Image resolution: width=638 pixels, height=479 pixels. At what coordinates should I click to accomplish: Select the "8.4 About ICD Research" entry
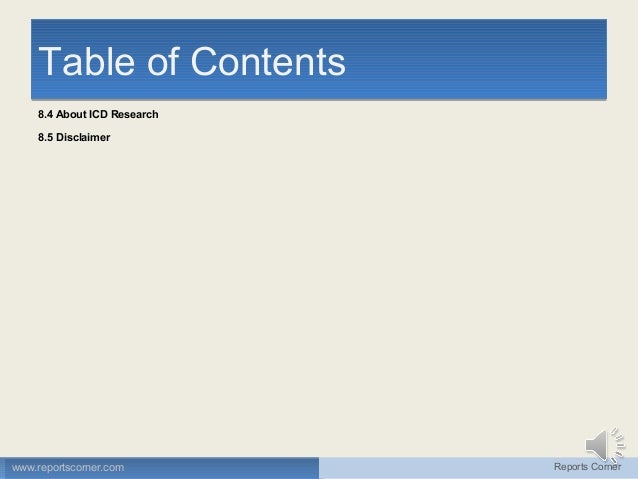pos(98,114)
